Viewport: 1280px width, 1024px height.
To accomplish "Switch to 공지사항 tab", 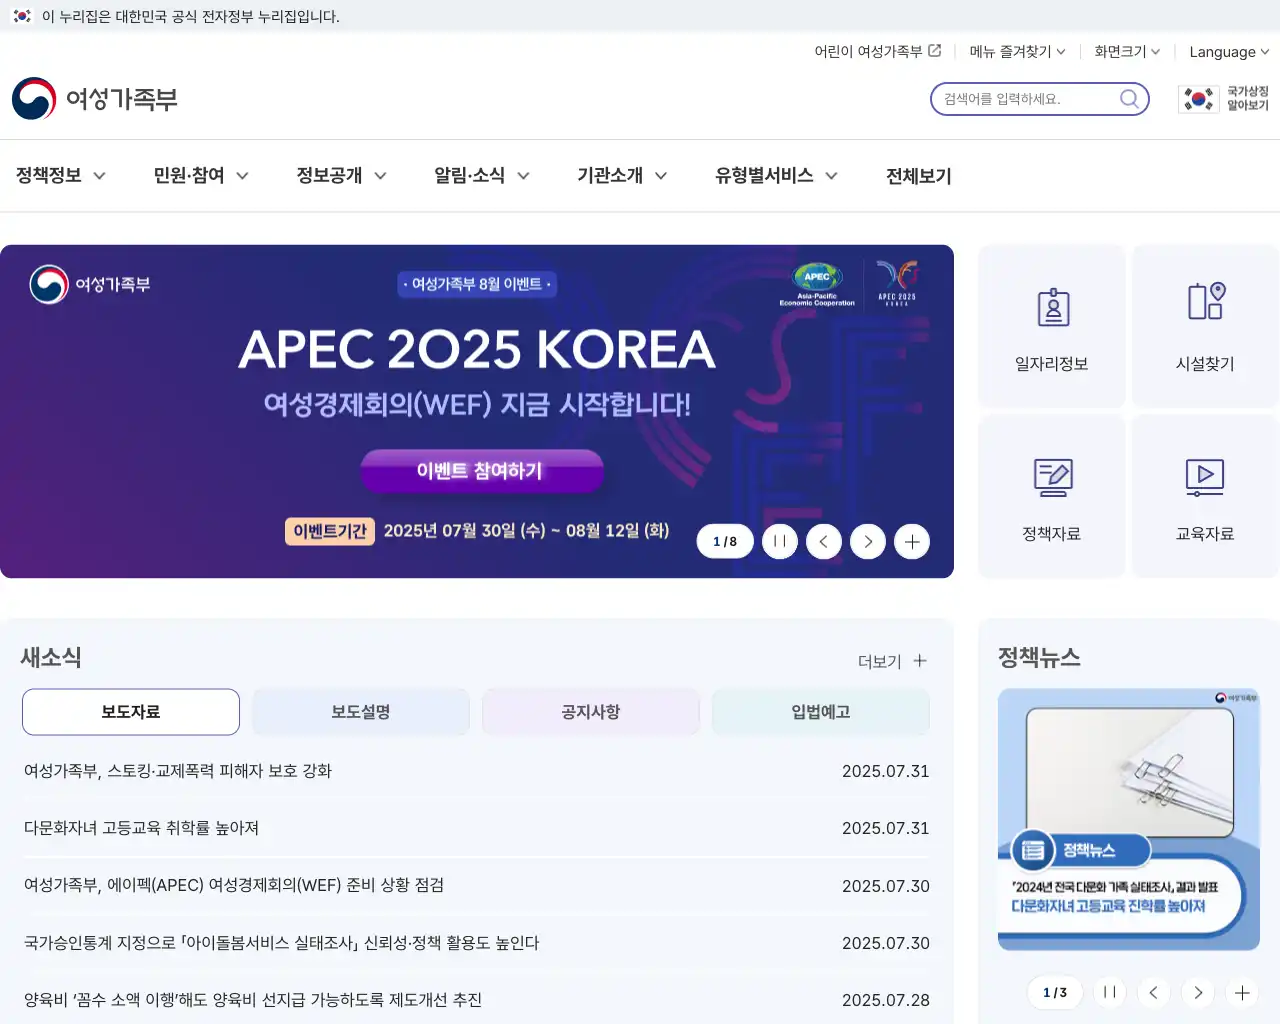I will point(591,712).
